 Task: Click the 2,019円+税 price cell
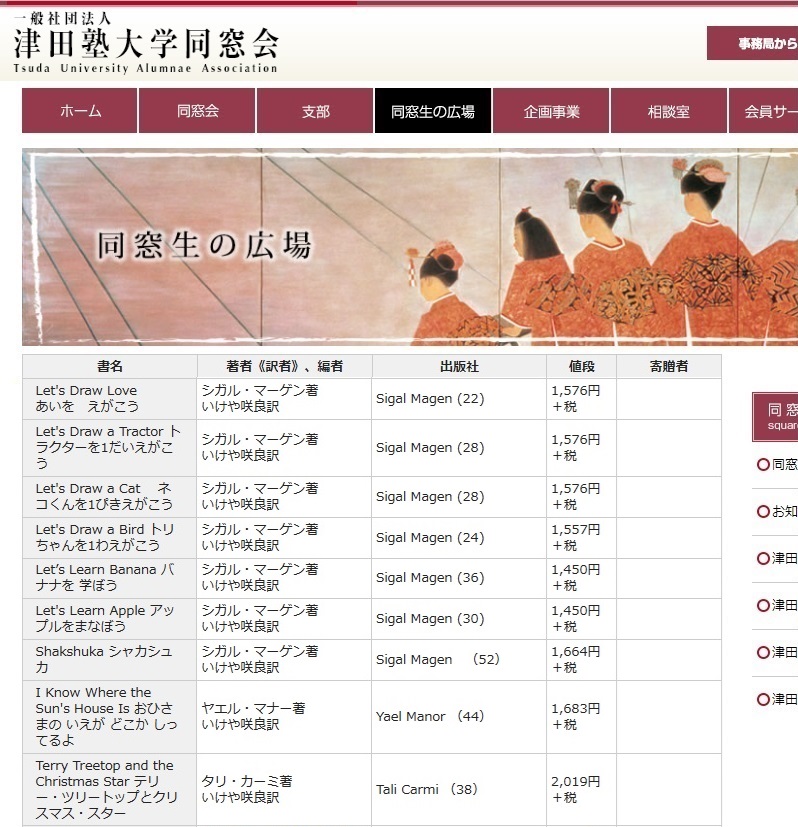click(581, 790)
